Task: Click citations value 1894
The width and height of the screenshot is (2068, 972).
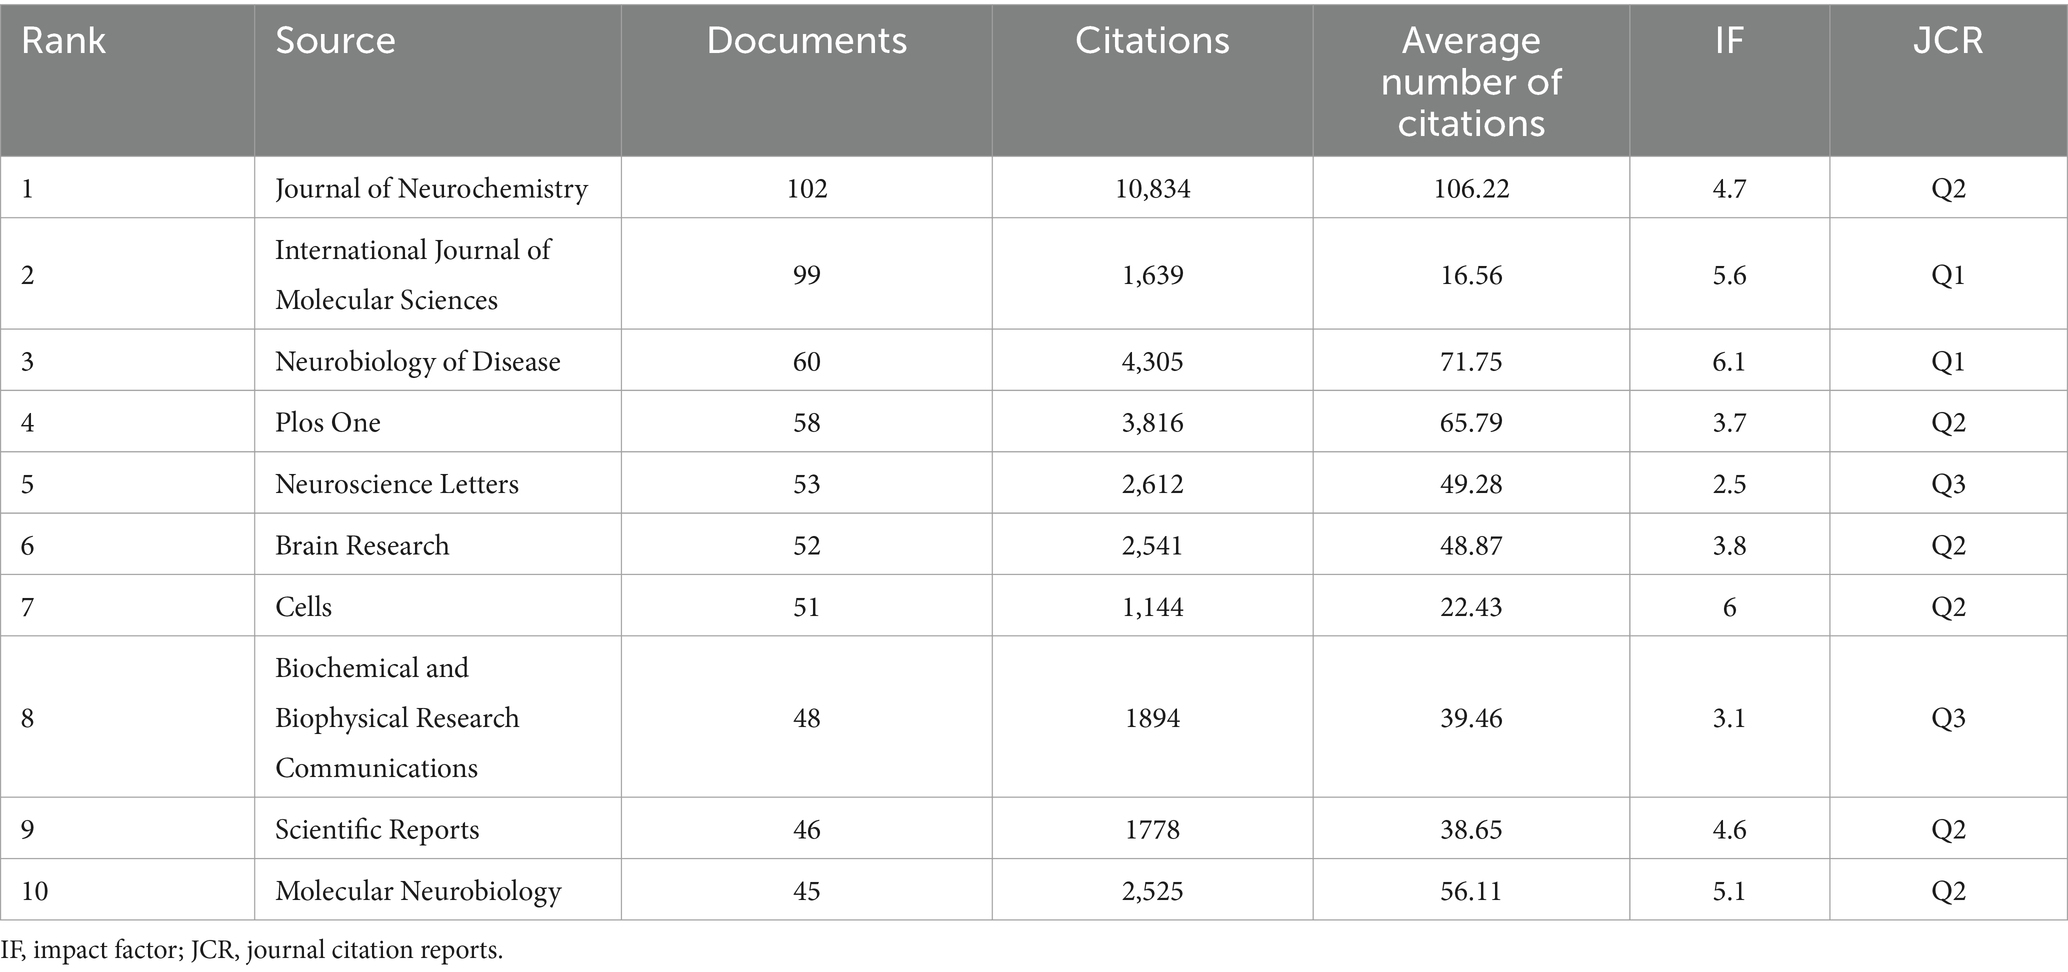Action: pos(1152,718)
